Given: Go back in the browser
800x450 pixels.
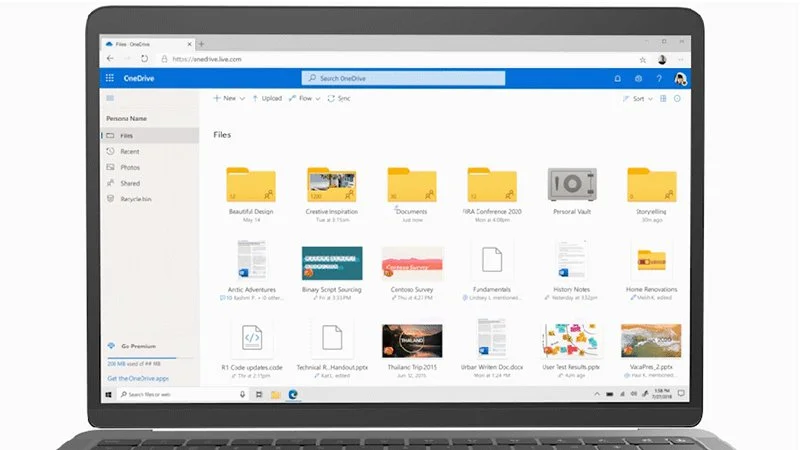Looking at the screenshot, I should click(110, 59).
